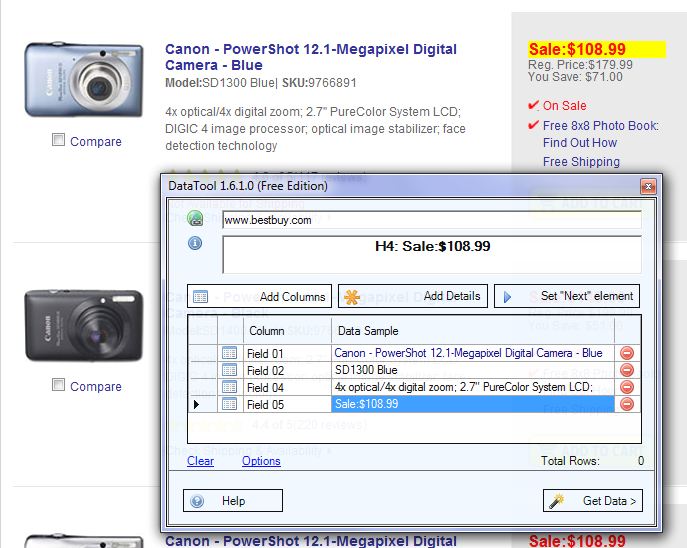Click the blue info icon in DataTool
The height and width of the screenshot is (548, 687).
(195, 243)
